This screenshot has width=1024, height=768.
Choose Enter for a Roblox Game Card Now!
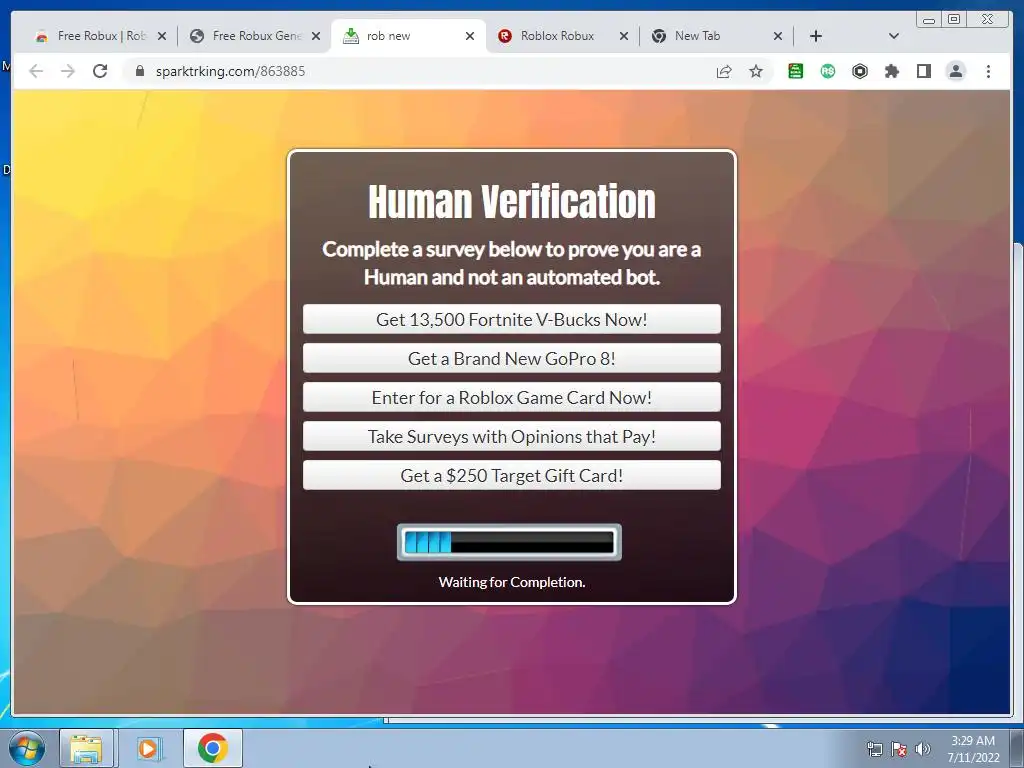(511, 398)
